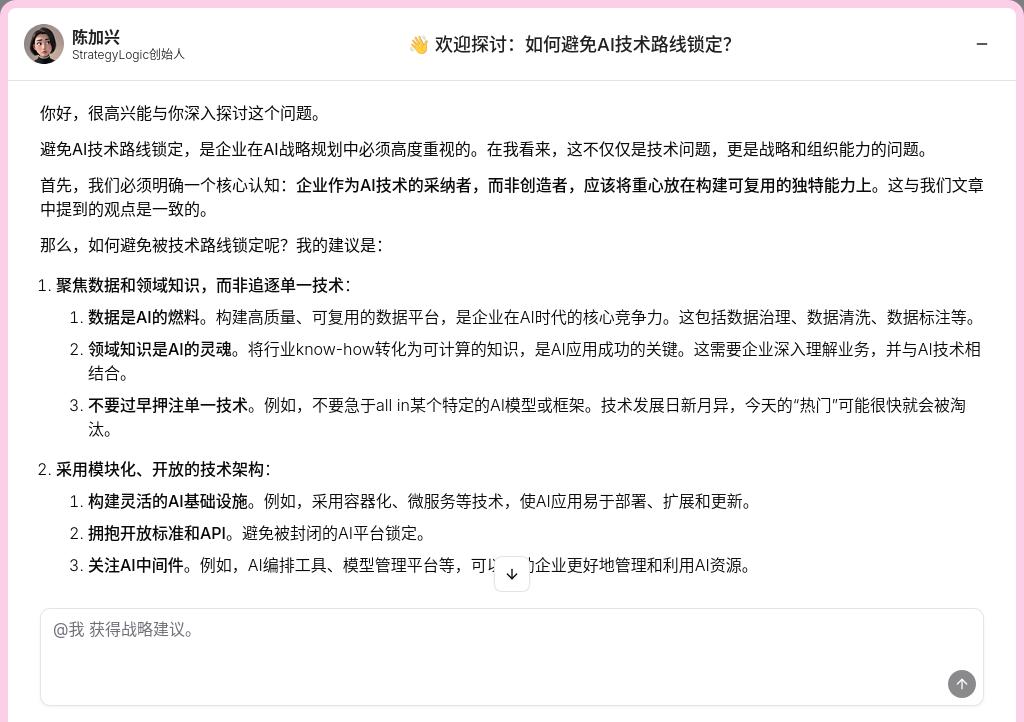Click the 'StrategyLogic创始人' subtitle

[128, 55]
